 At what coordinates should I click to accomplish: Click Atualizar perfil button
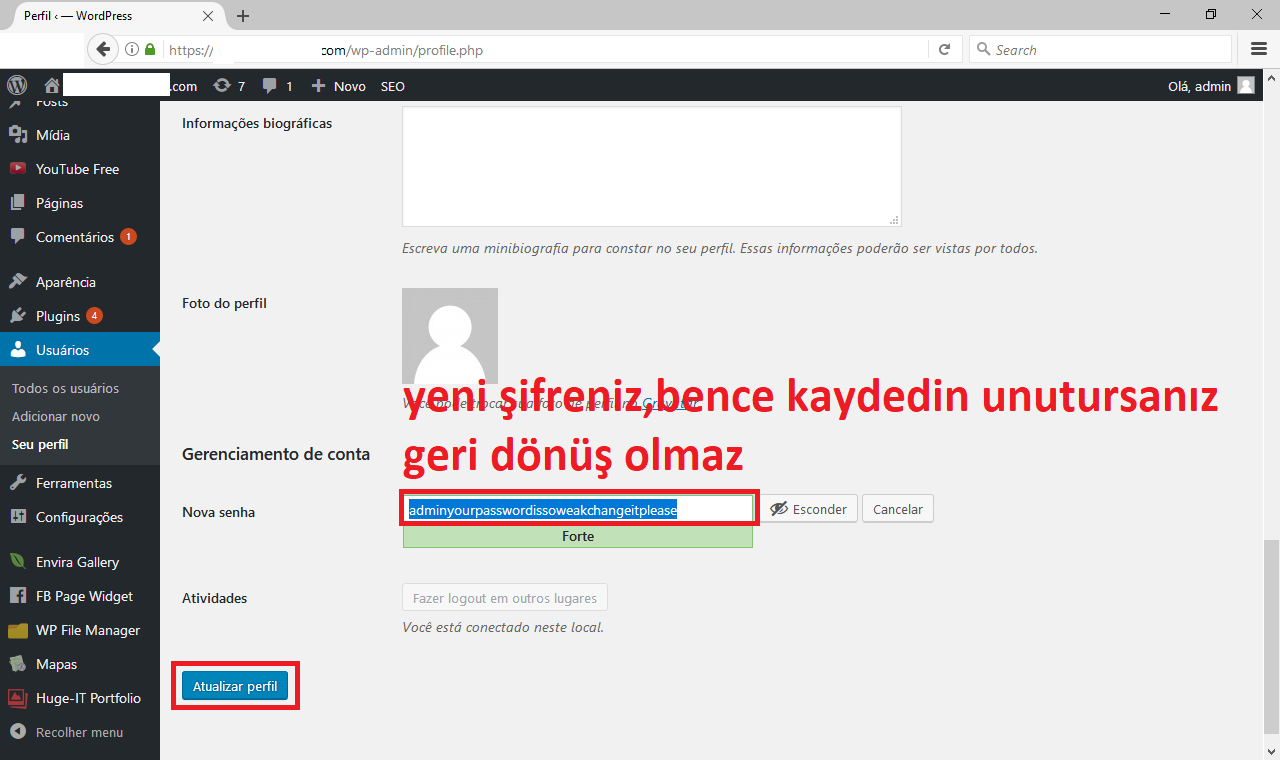pos(235,686)
